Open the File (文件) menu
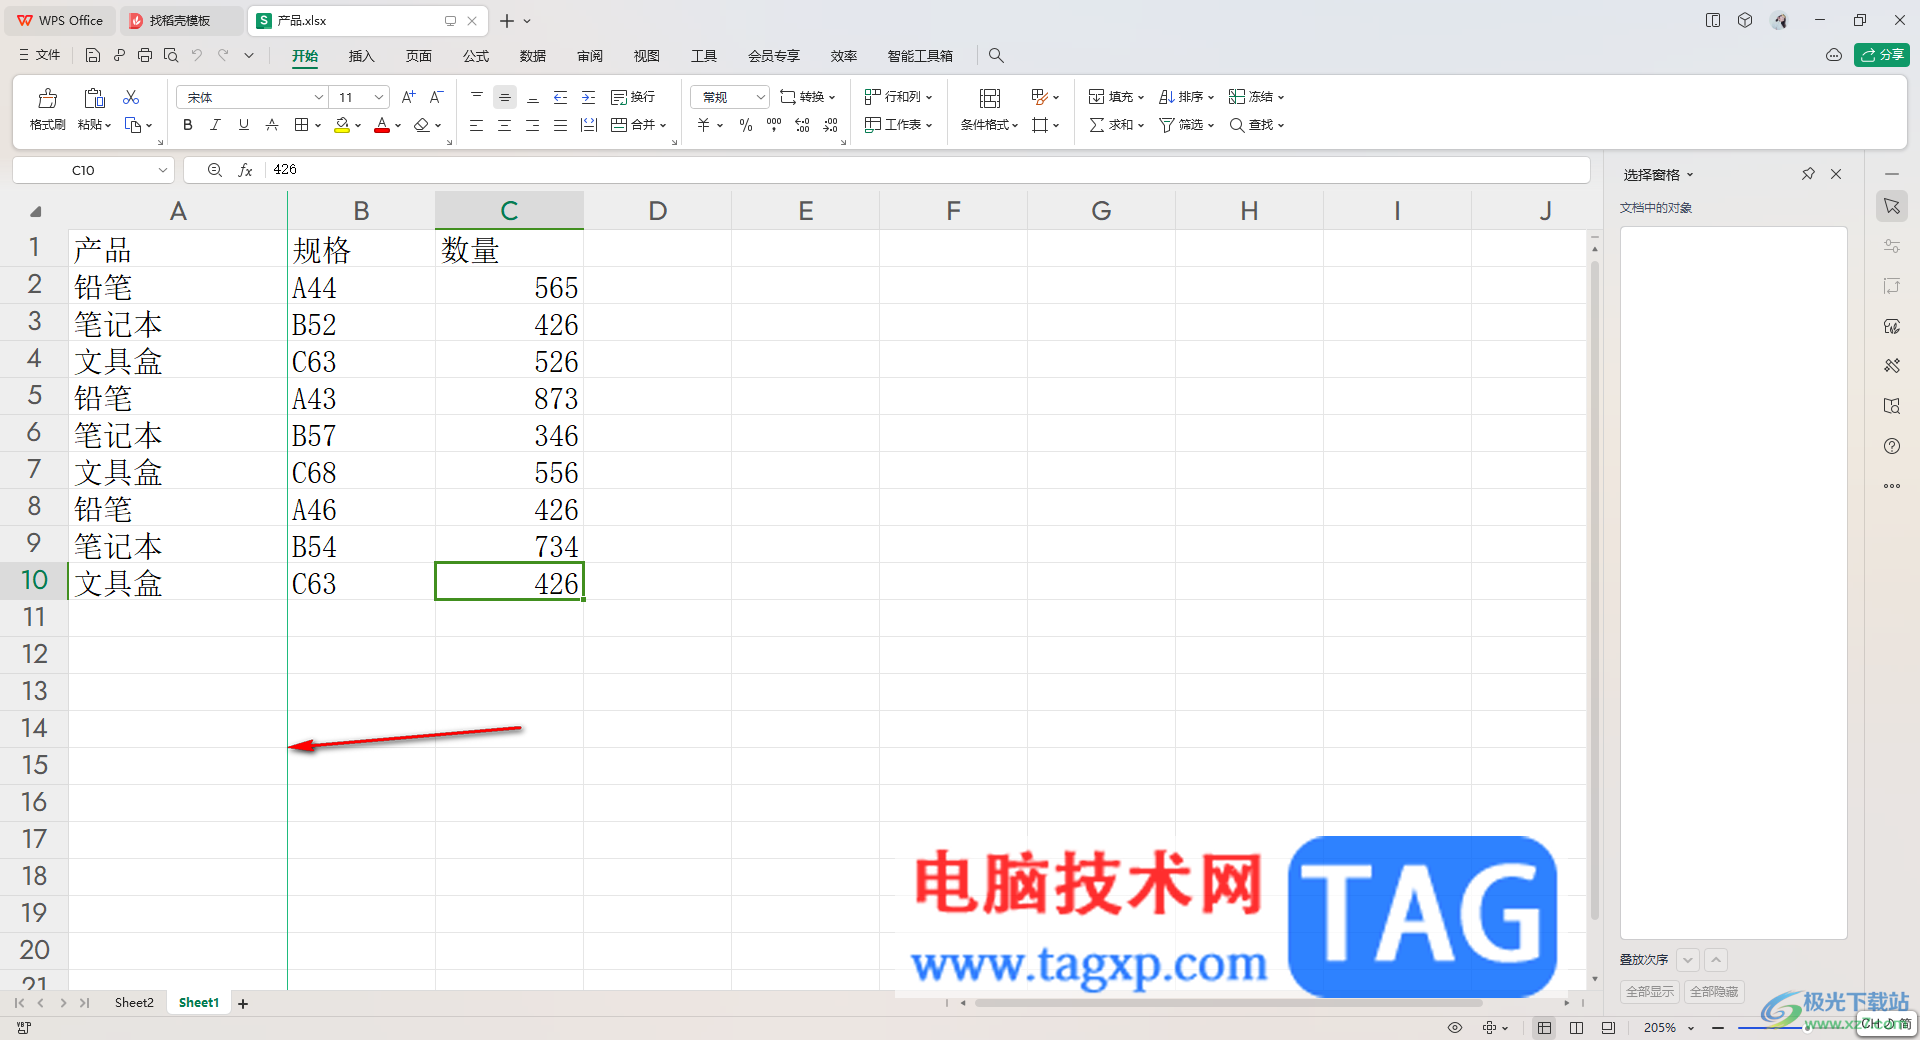 40,55
